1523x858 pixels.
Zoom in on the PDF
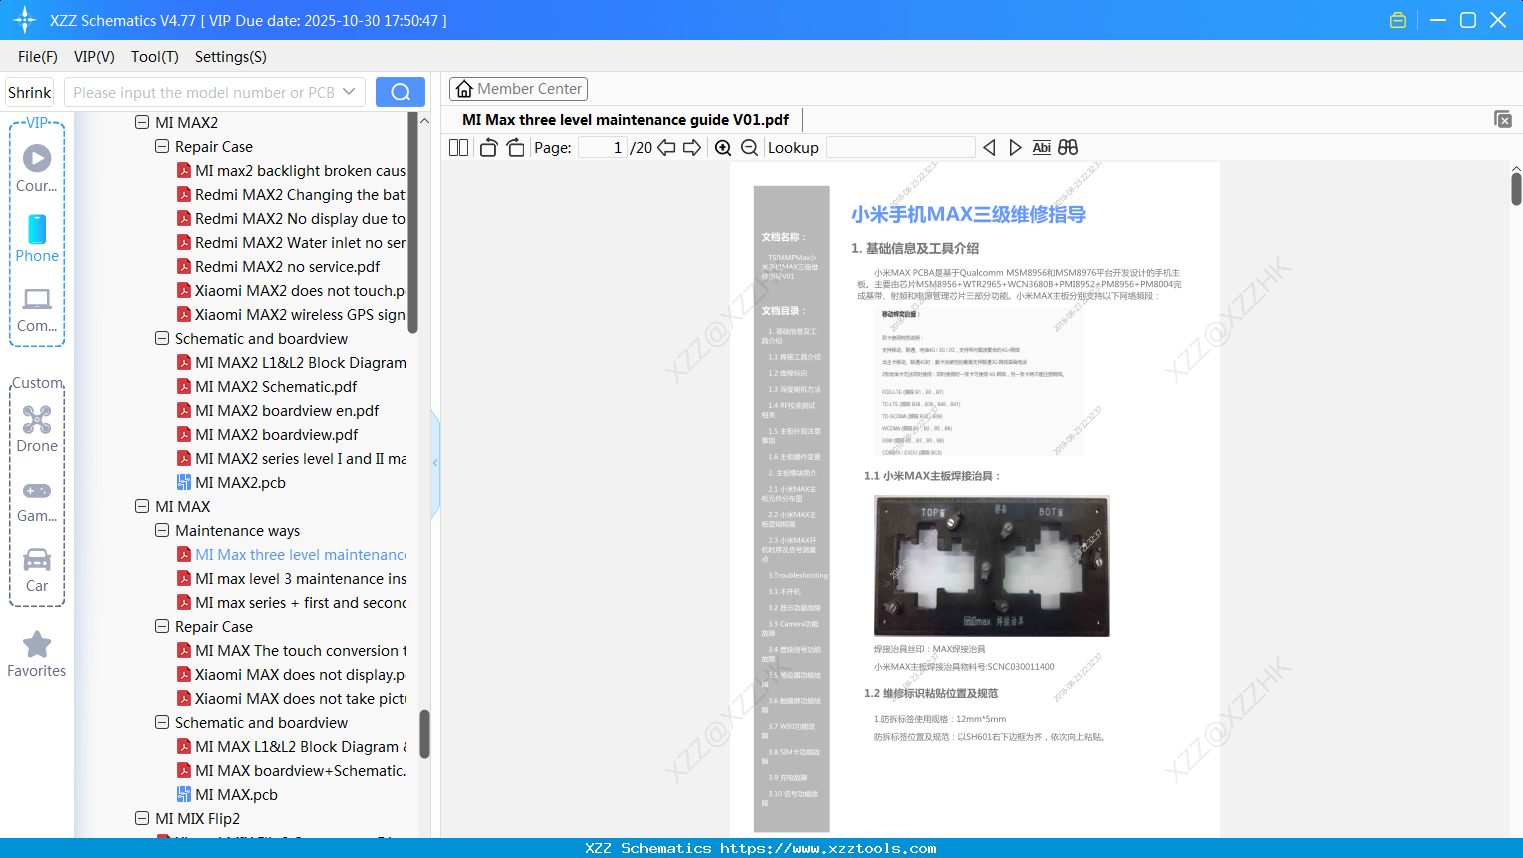point(723,148)
